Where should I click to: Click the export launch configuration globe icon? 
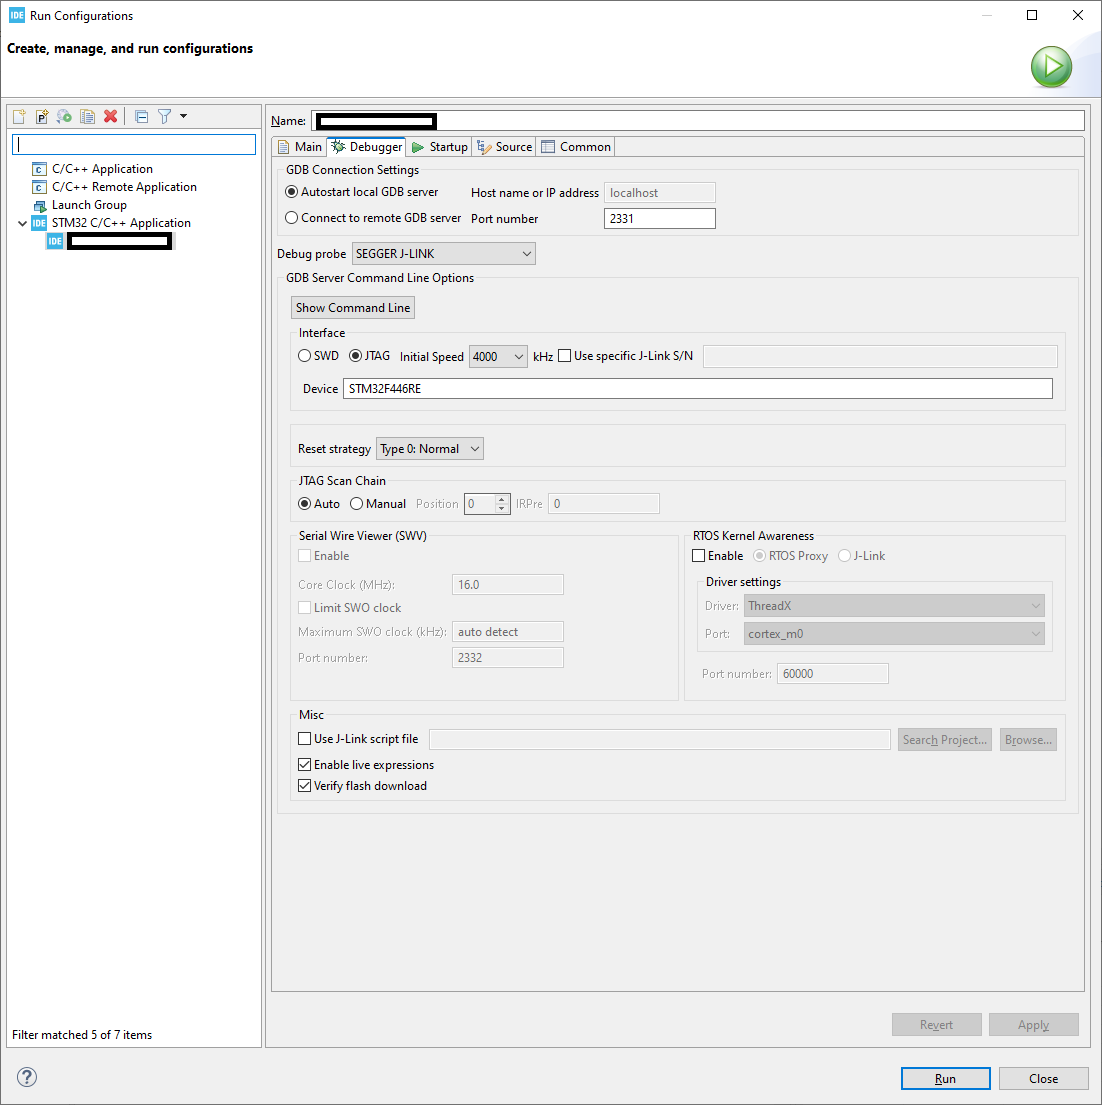pos(63,116)
